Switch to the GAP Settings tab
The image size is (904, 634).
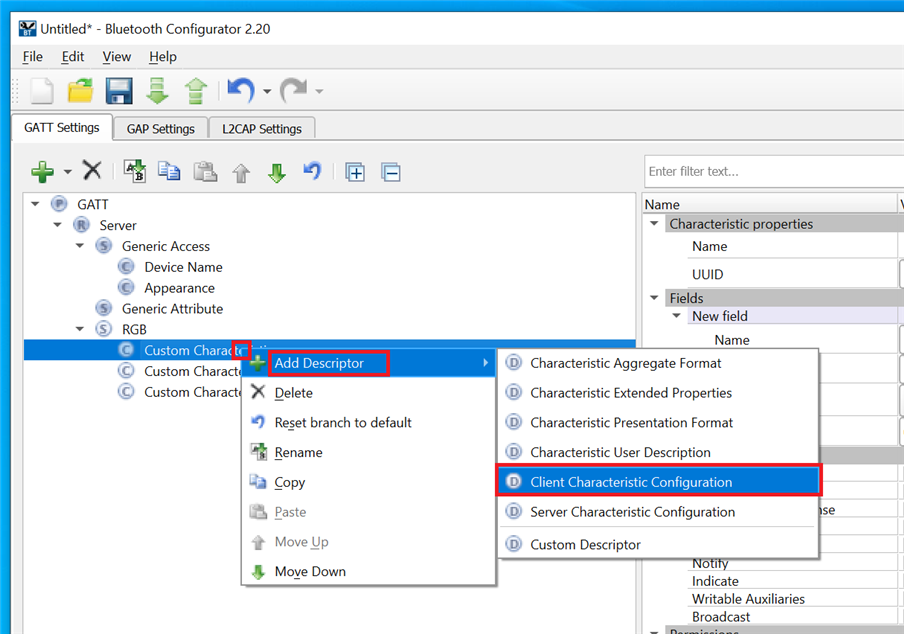160,129
